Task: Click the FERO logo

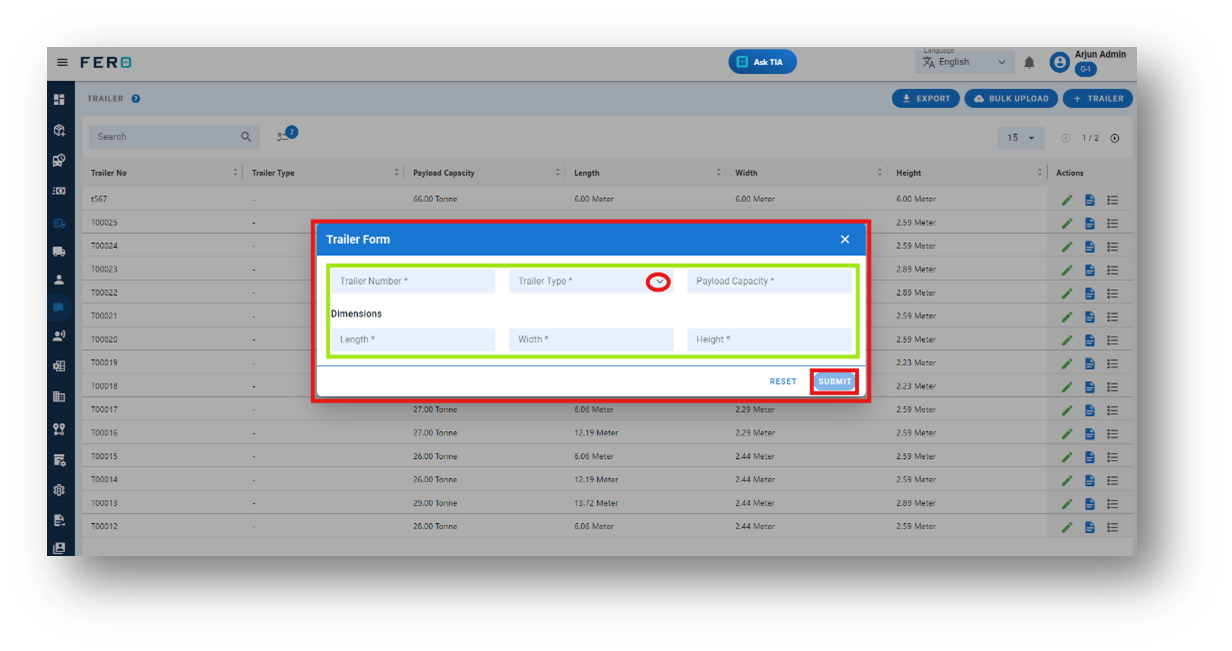Action: coord(106,62)
